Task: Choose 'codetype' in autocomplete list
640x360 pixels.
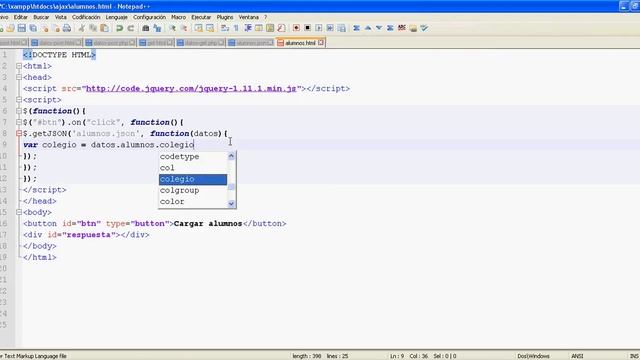Action: tap(193, 157)
